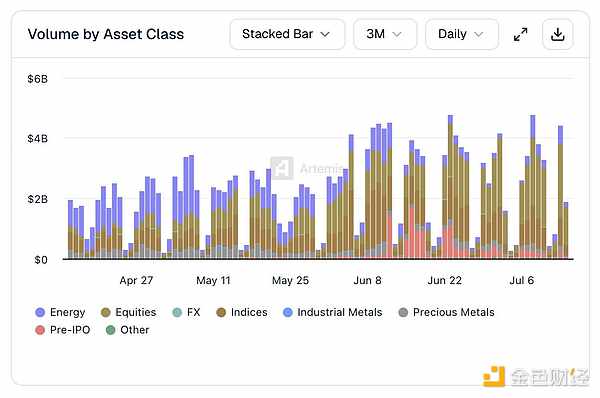The height and width of the screenshot is (398, 600).
Task: Toggle the Other legend entry
Action: point(127,330)
